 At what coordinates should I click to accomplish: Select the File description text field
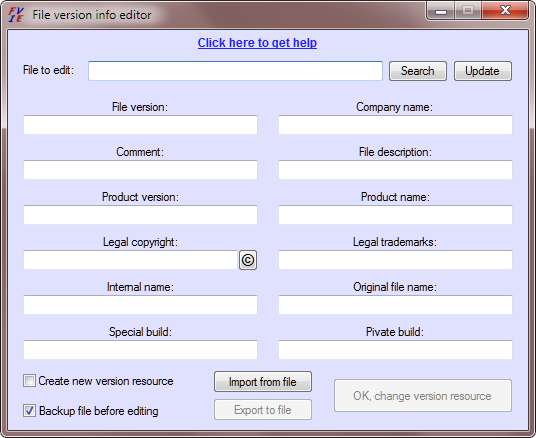[x=395, y=170]
